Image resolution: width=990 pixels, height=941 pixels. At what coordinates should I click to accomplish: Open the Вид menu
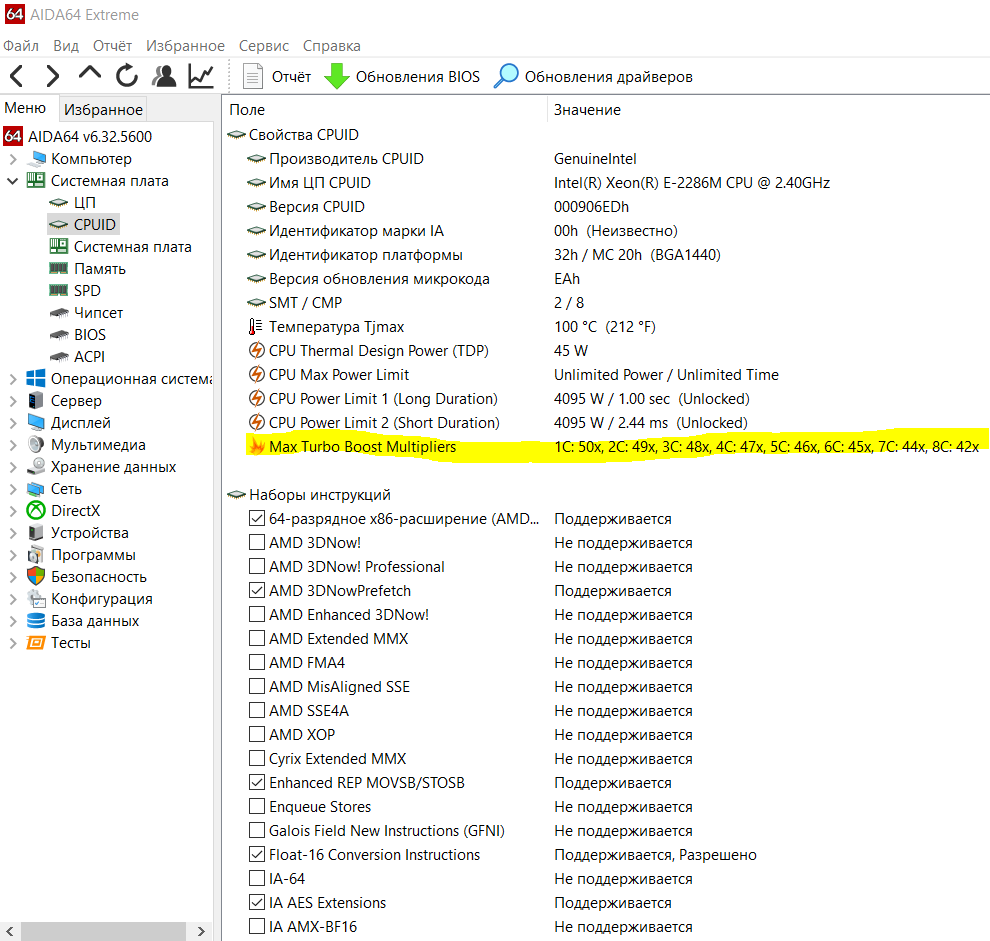[x=66, y=46]
